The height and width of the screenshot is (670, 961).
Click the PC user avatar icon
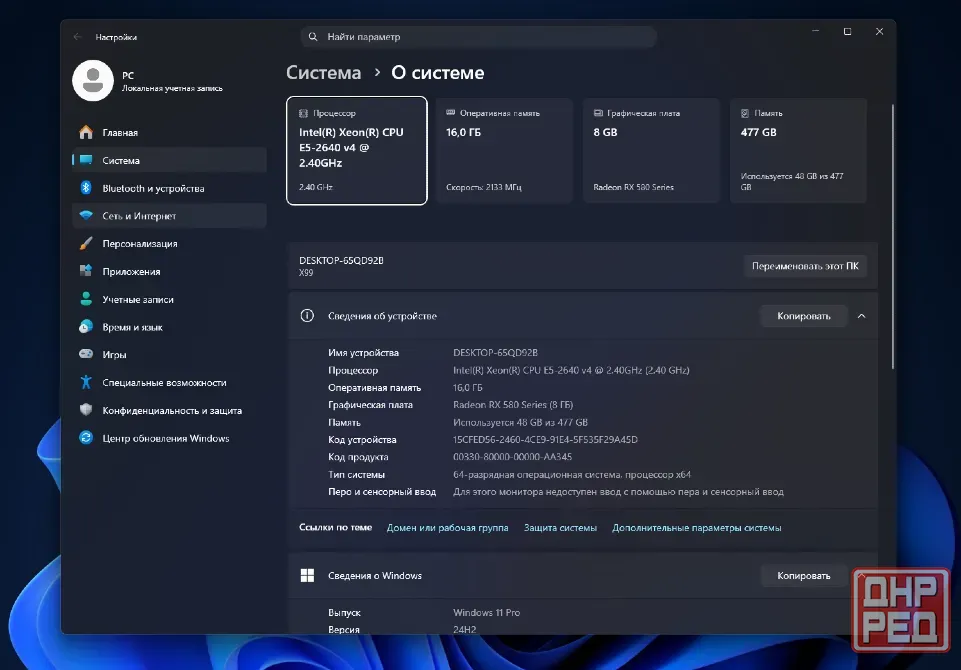point(93,80)
